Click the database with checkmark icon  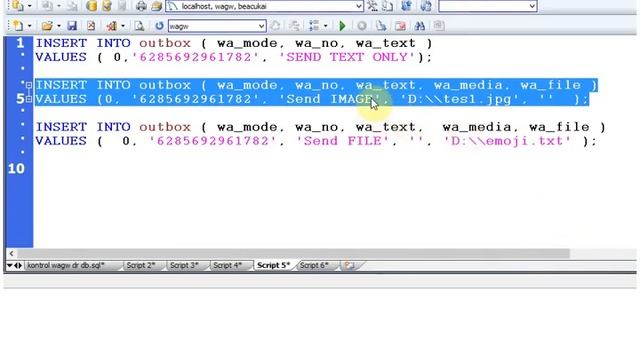tap(107, 6)
